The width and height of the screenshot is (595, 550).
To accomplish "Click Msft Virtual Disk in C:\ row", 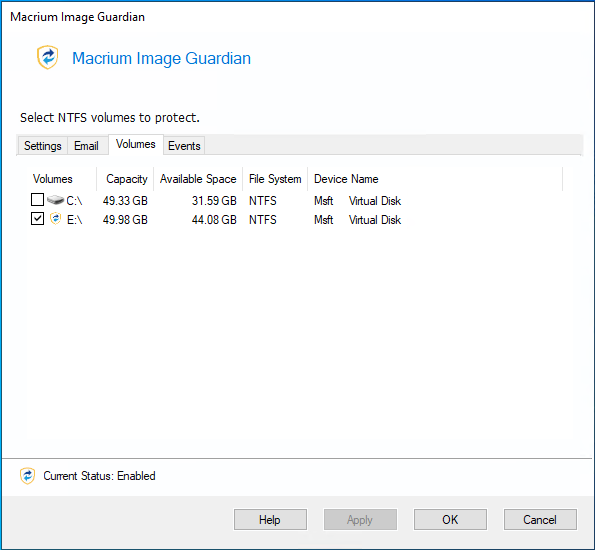I will point(357,201).
